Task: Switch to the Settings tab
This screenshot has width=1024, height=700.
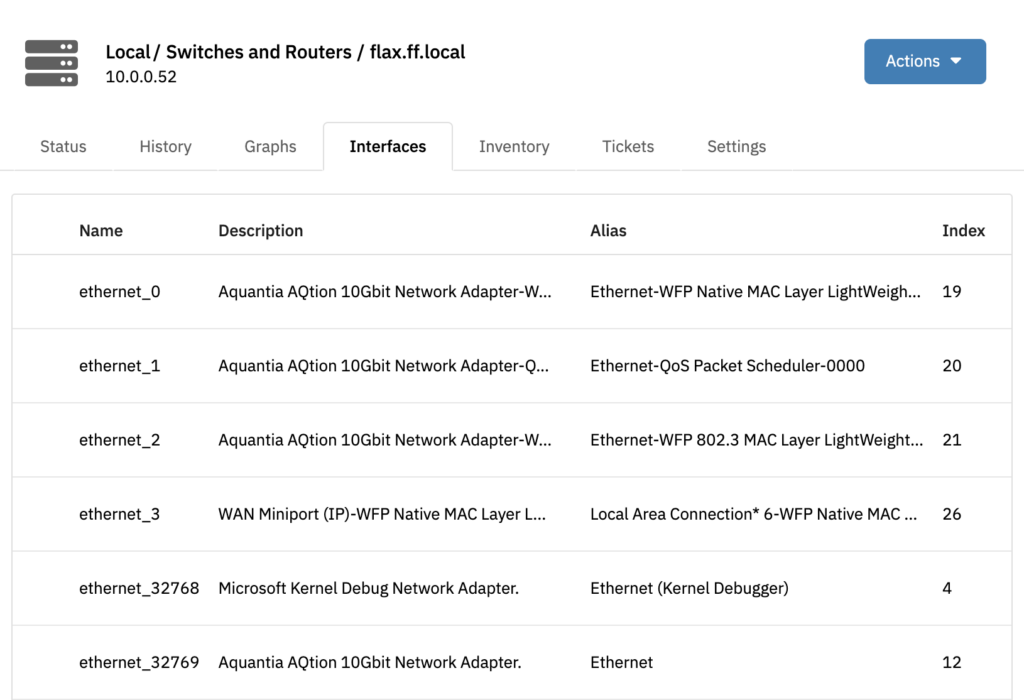Action: pos(737,146)
